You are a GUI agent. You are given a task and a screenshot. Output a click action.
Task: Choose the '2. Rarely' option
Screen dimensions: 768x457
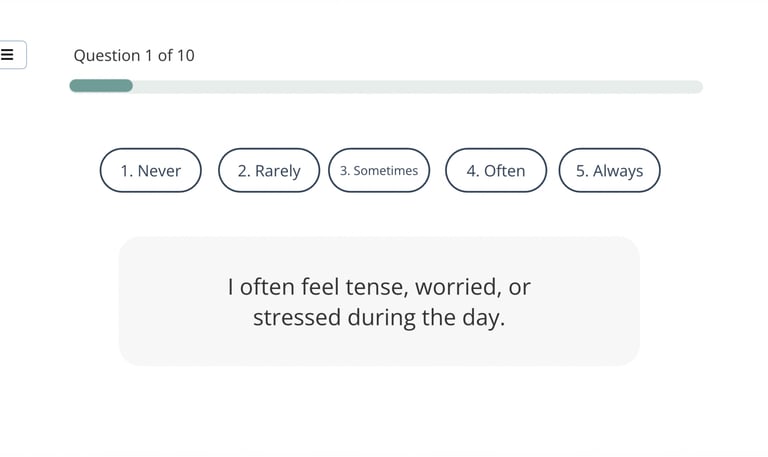click(x=269, y=170)
